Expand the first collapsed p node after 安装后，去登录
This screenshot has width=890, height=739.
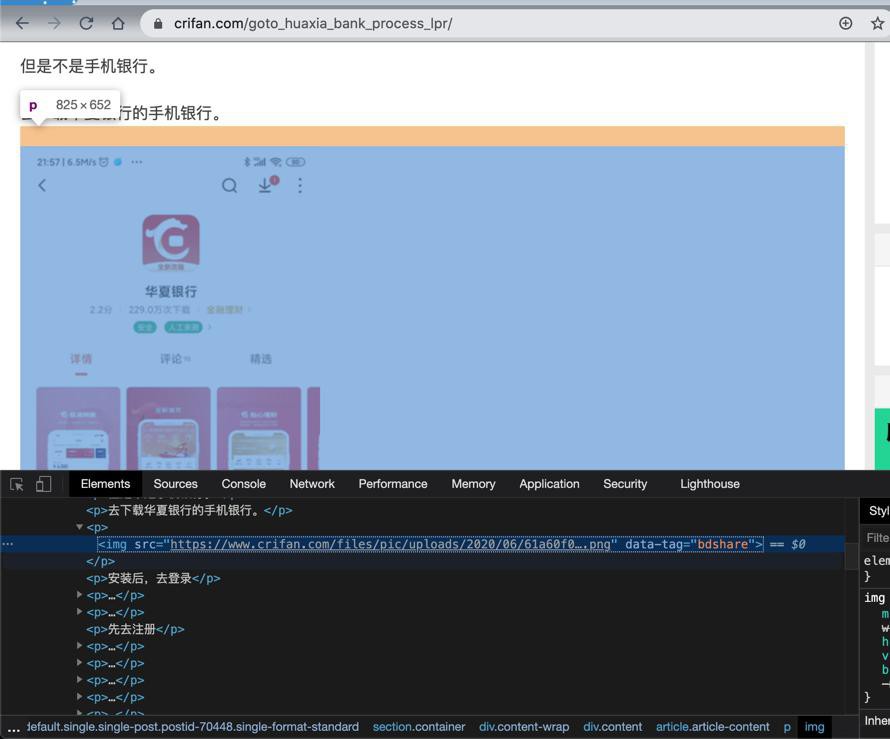[x=79, y=595]
